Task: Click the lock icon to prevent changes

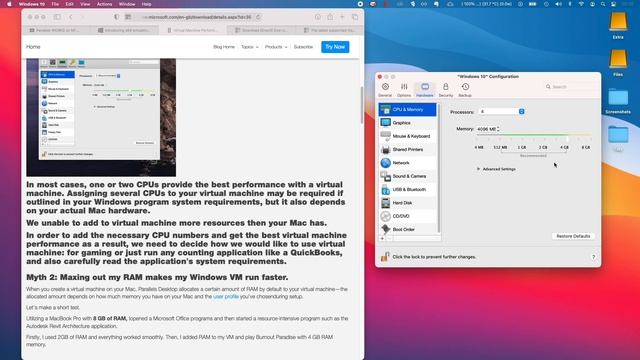Action: click(384, 256)
